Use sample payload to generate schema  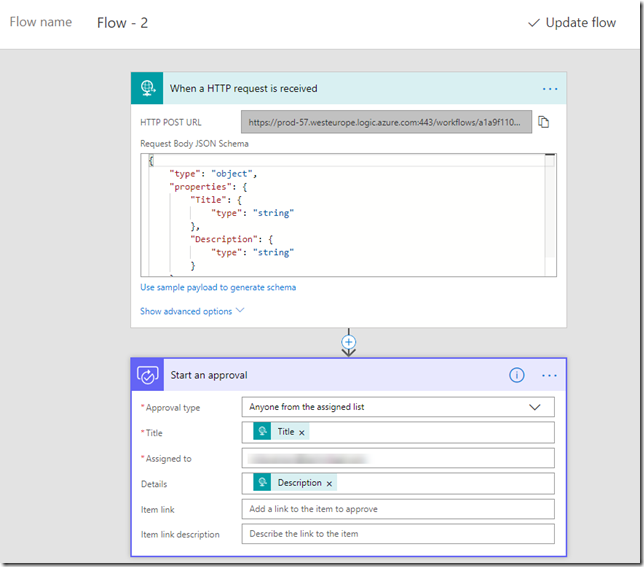(218, 287)
